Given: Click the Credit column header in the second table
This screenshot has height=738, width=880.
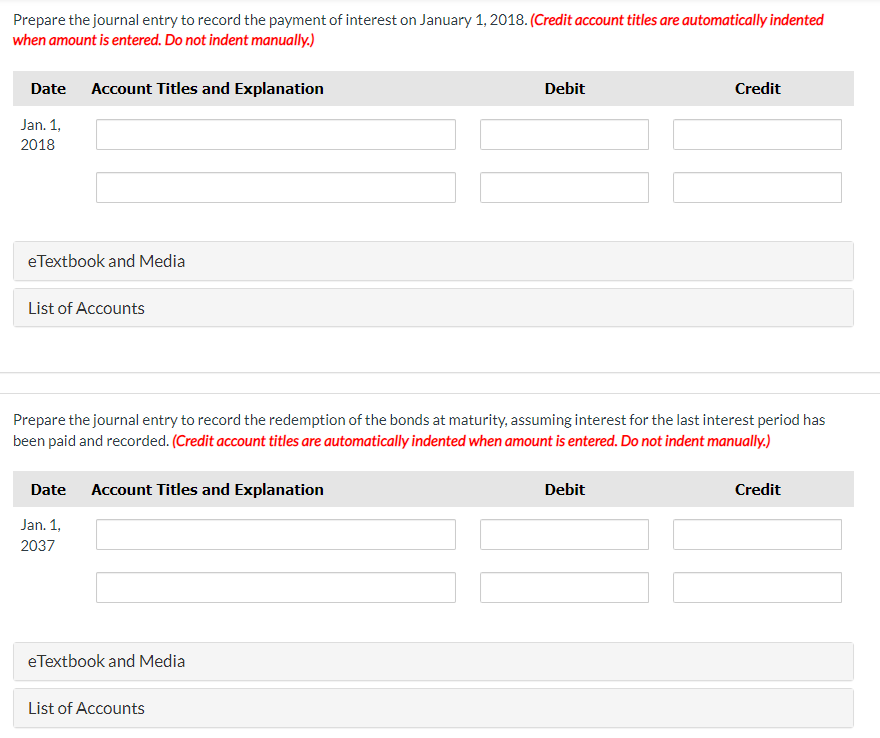Looking at the screenshot, I should tap(757, 489).
